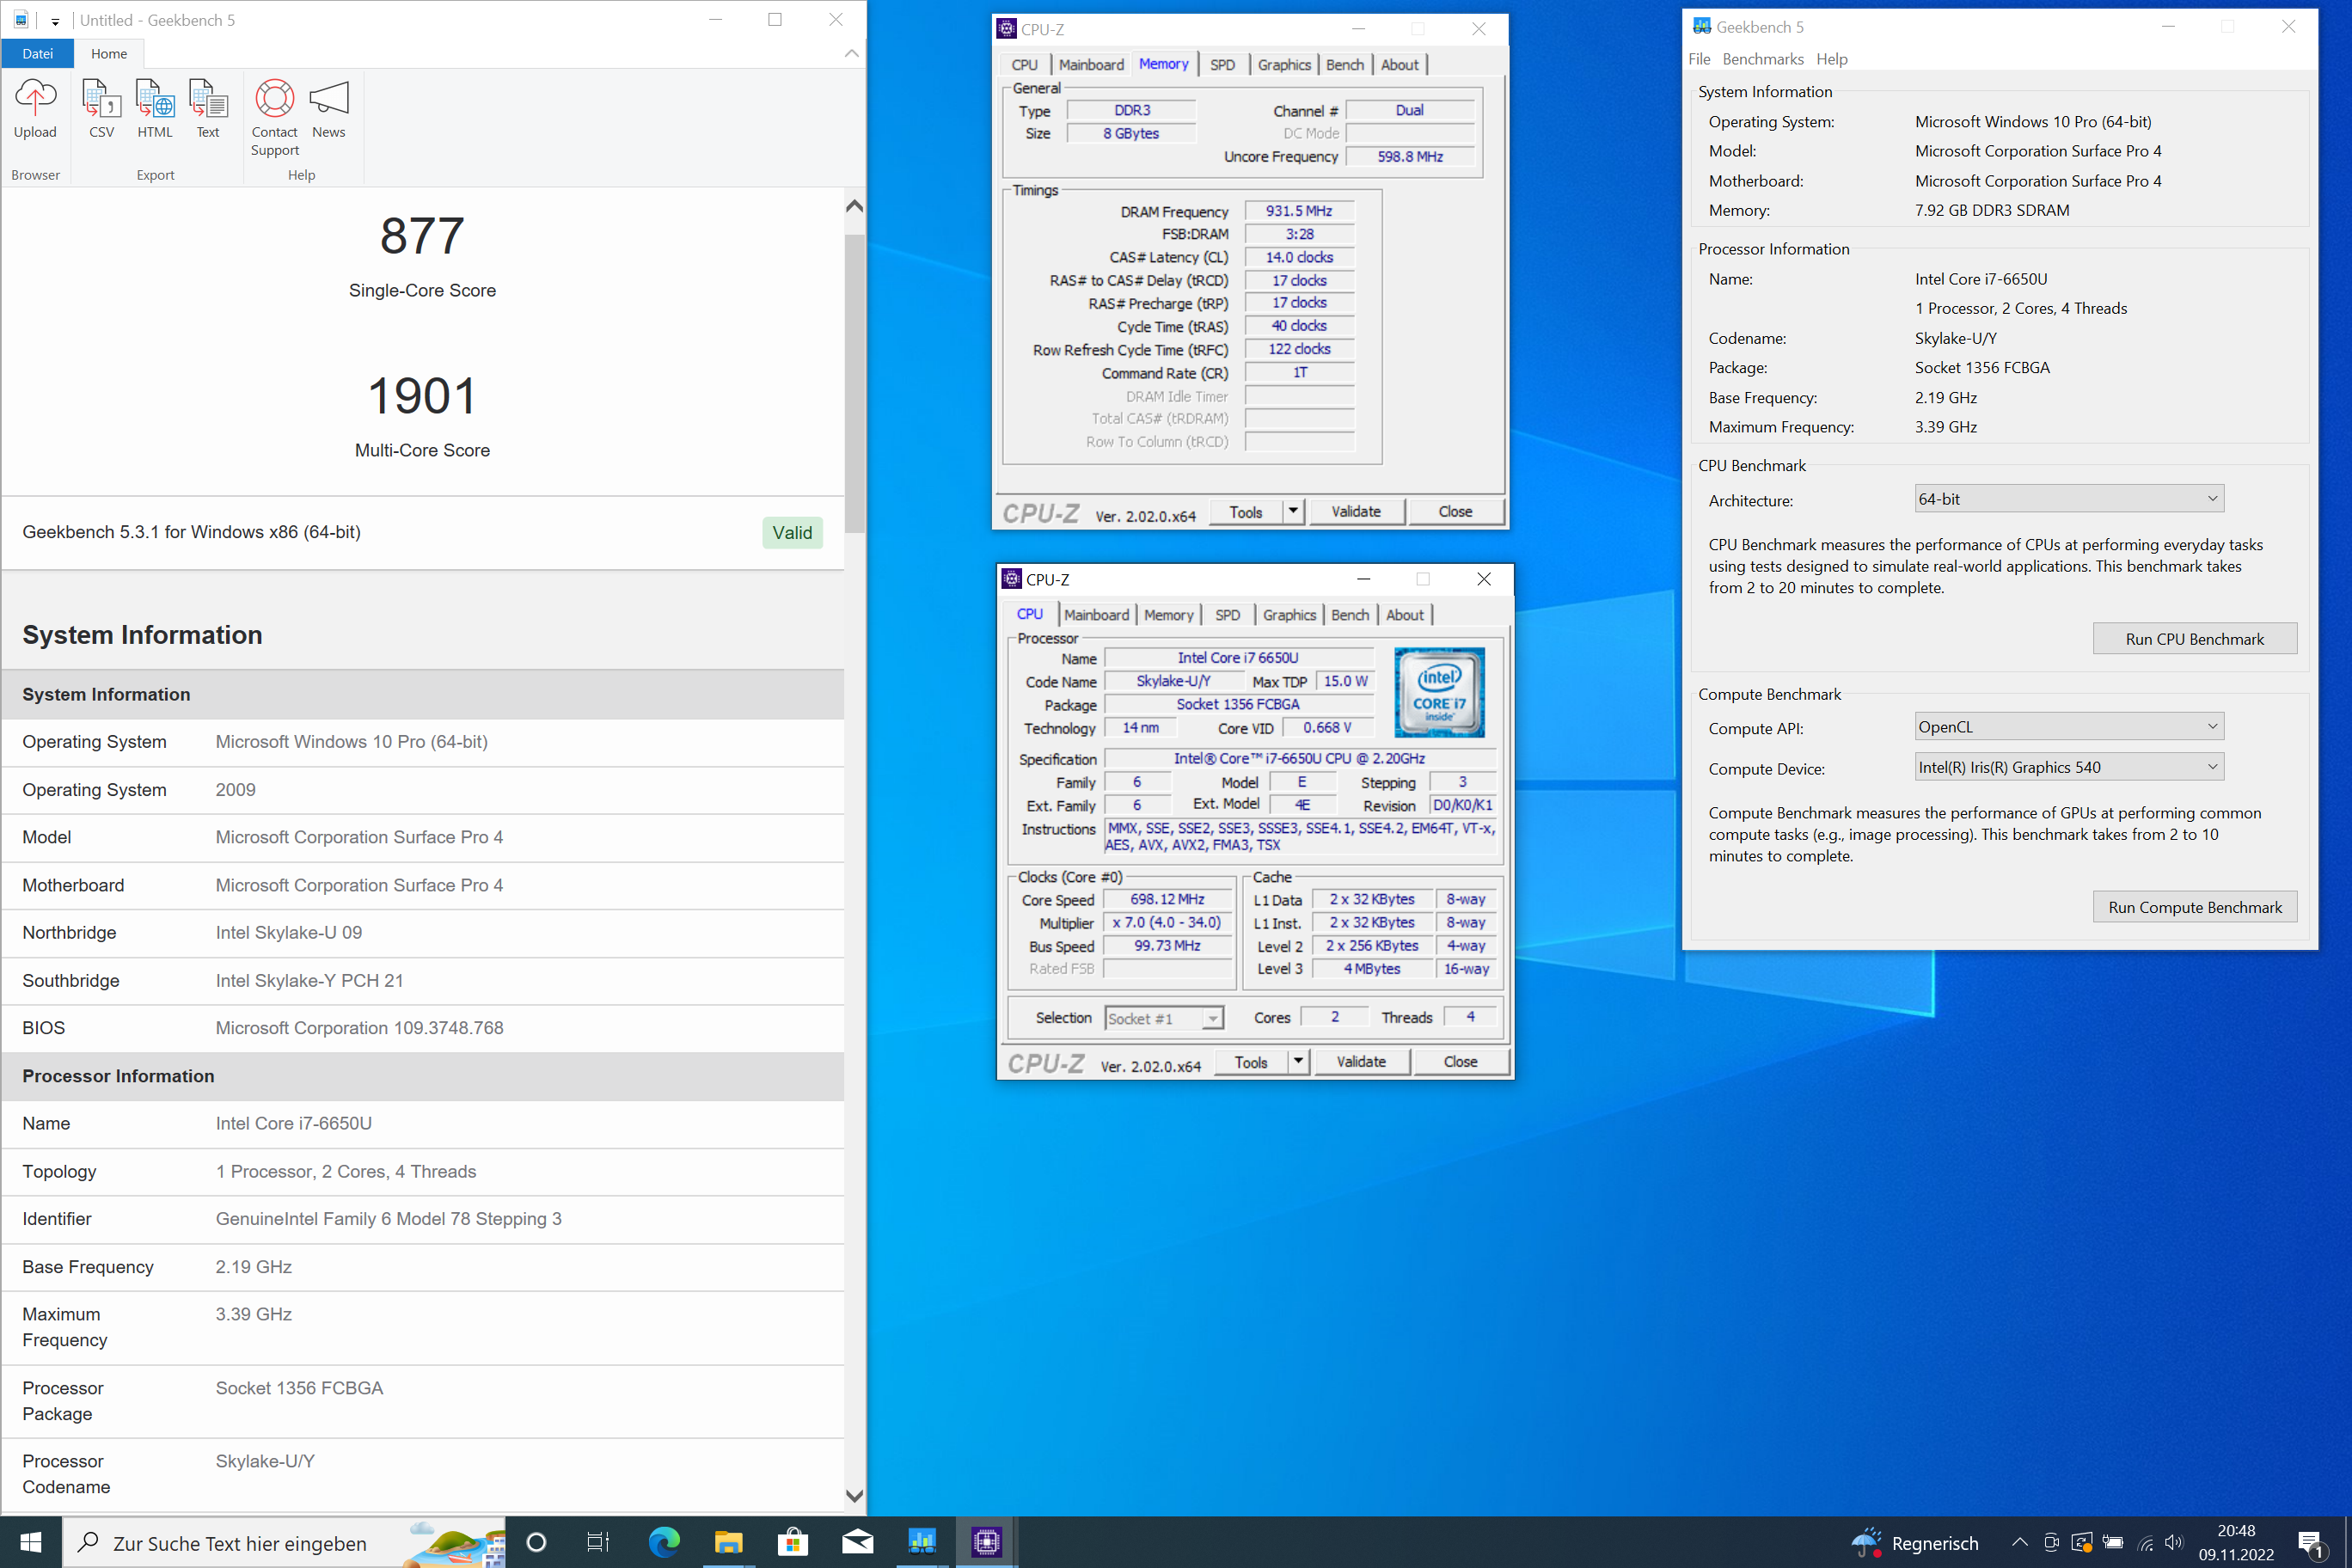Screen dimensions: 2352x1568
Task: Click Tools button in lower CPU-Z window
Action: tap(1250, 1062)
